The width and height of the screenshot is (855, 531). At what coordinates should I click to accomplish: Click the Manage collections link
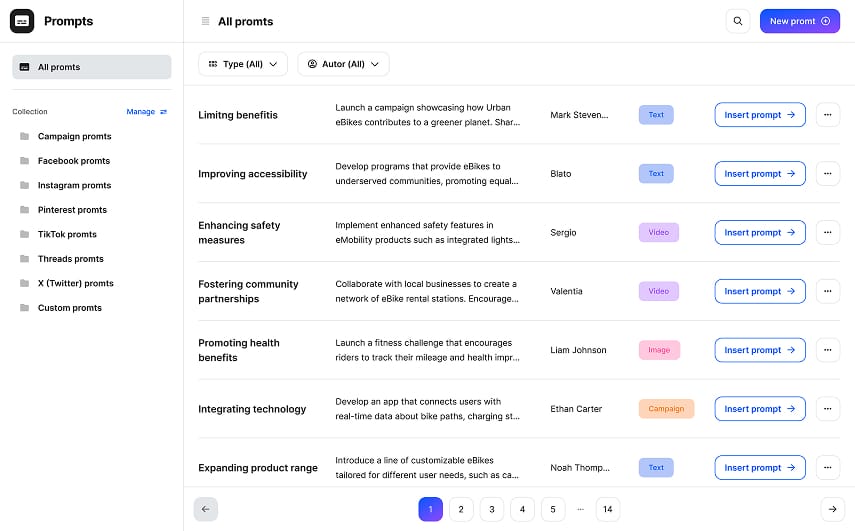click(146, 112)
